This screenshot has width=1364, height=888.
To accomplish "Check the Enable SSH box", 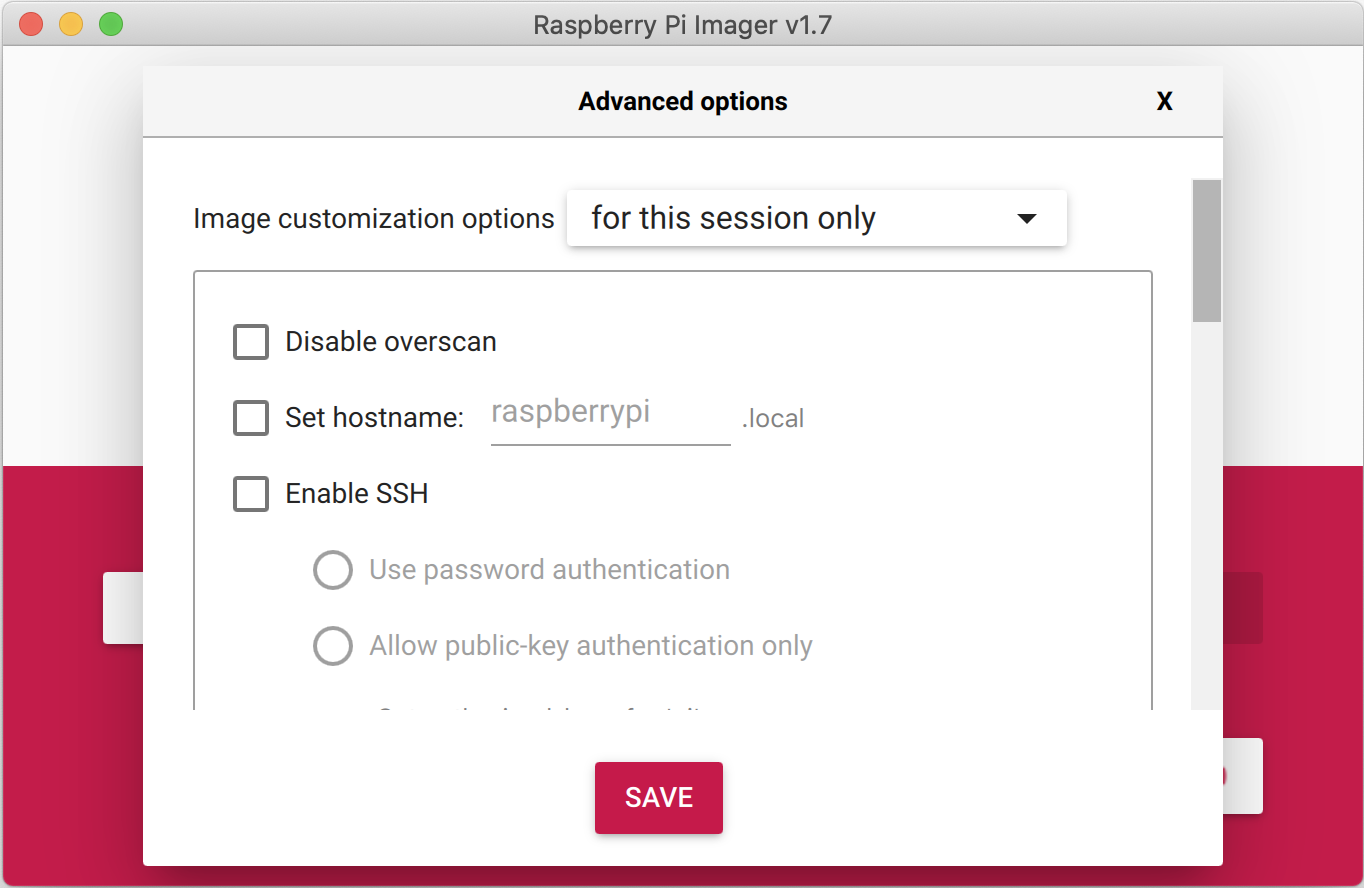I will click(x=251, y=493).
